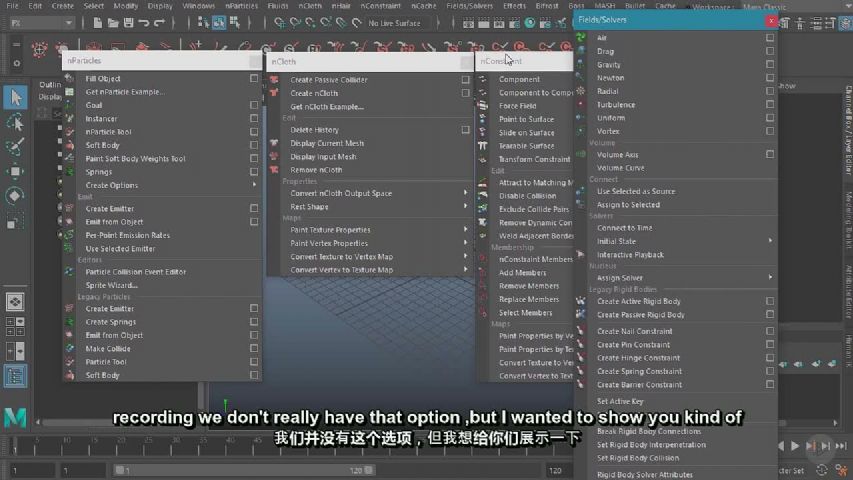Expand Convert nCloth Output Space submenu

(466, 193)
